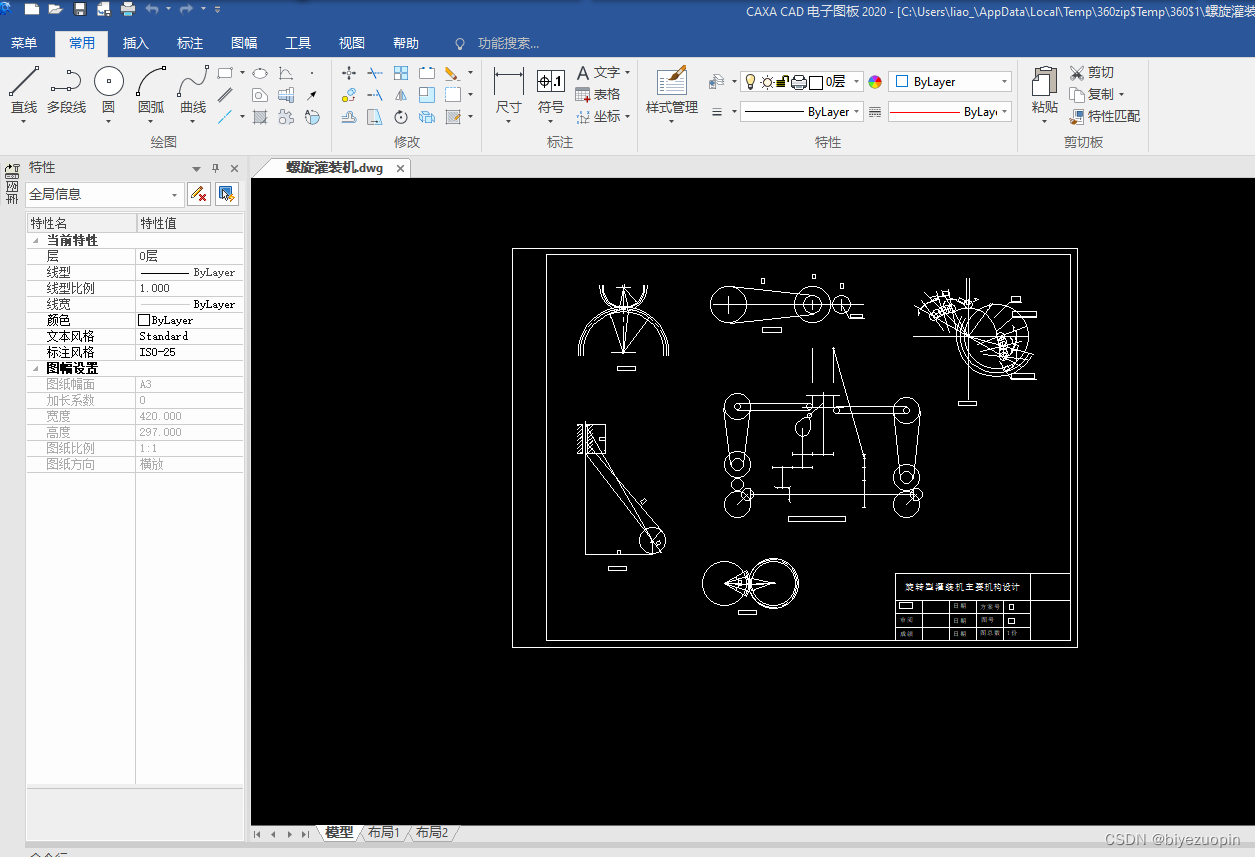Click the 标注风格 ISO-25 value
The image size is (1255, 857).
click(x=189, y=352)
